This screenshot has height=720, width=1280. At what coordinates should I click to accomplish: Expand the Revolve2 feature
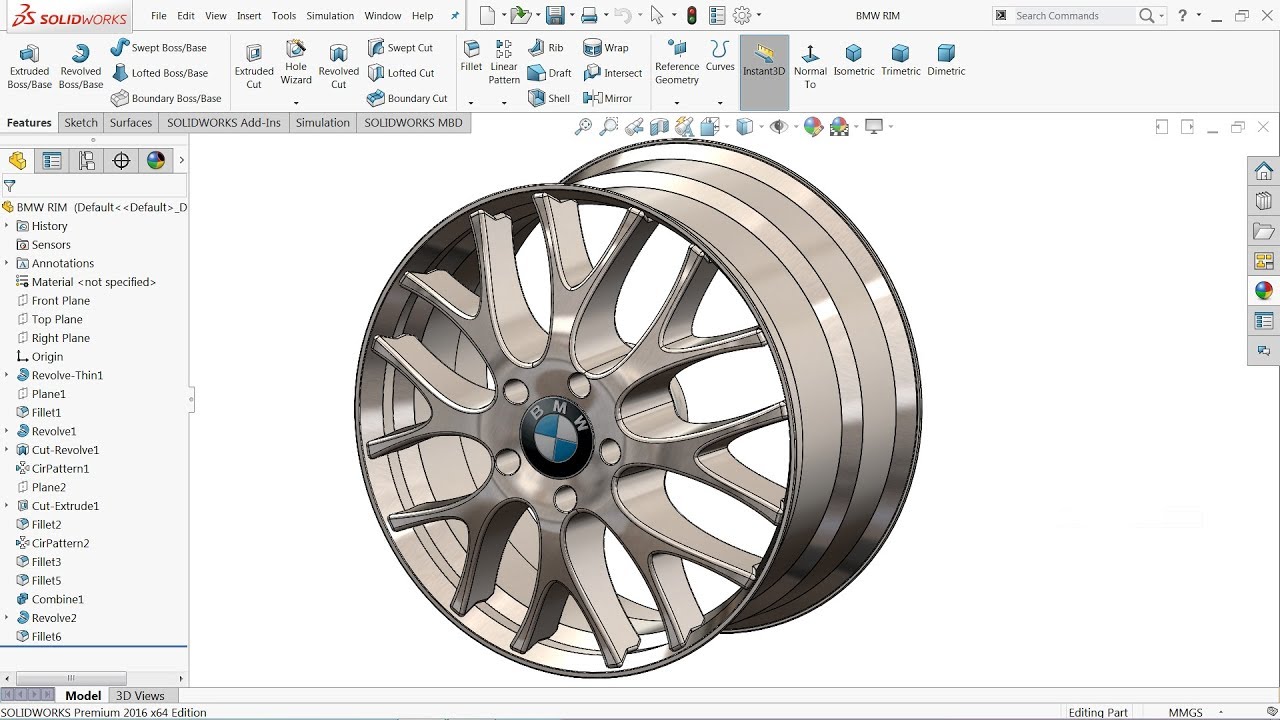(6, 618)
